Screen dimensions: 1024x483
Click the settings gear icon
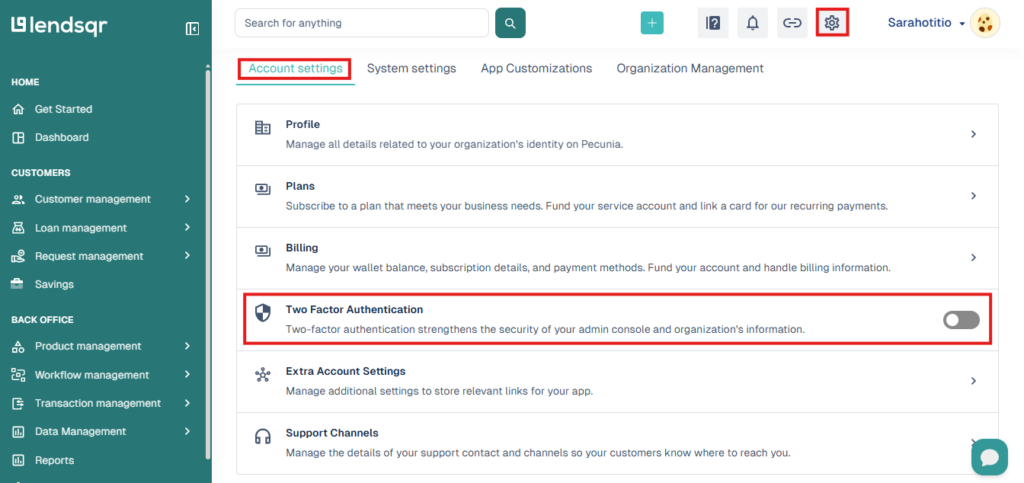(x=831, y=23)
